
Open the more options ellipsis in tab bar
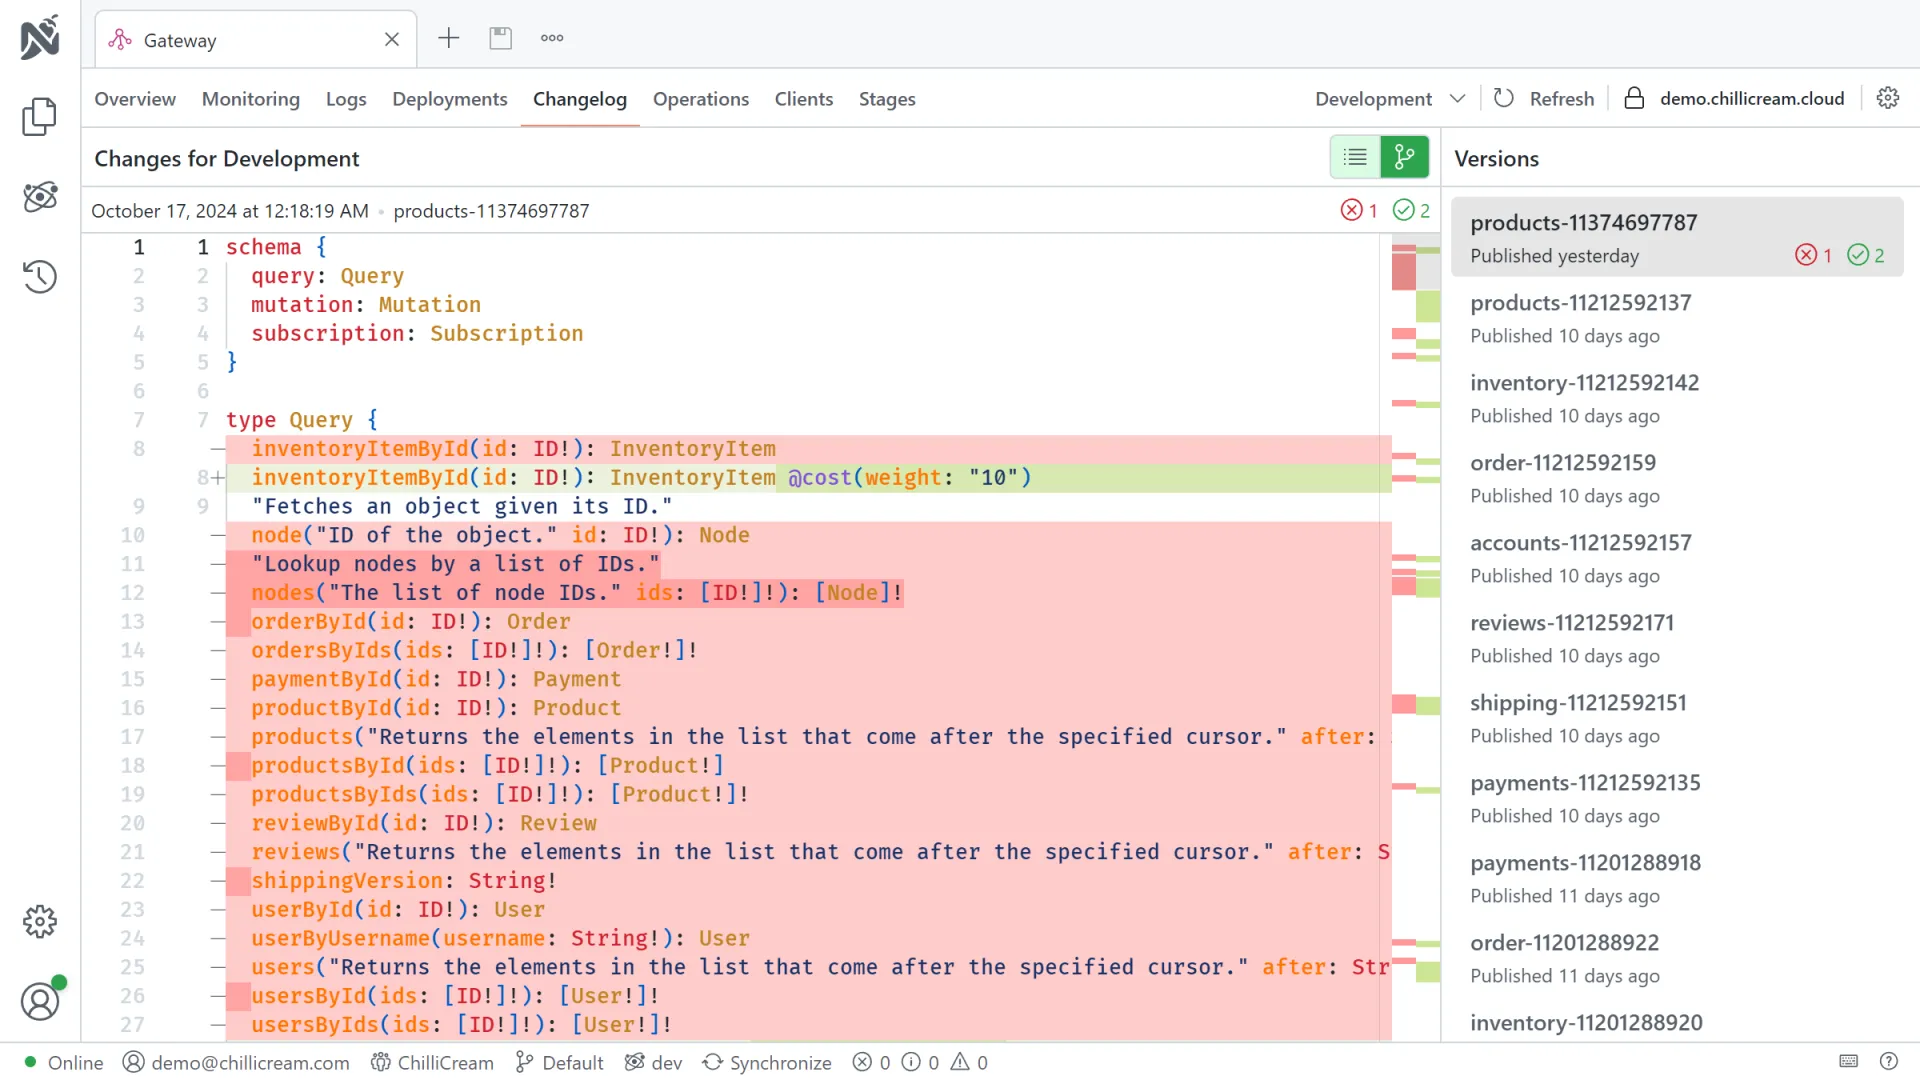click(x=552, y=38)
